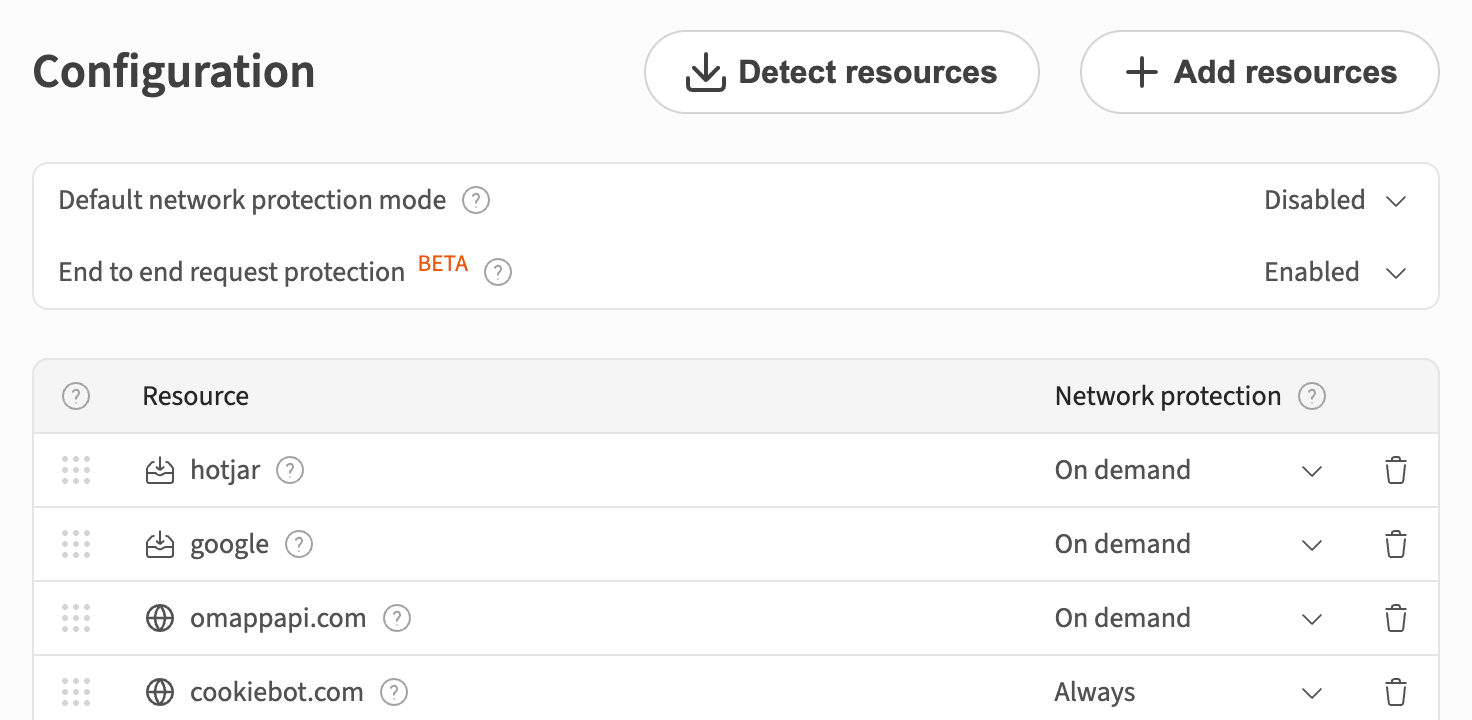Delete the hotjar resource with trash icon

(1396, 470)
